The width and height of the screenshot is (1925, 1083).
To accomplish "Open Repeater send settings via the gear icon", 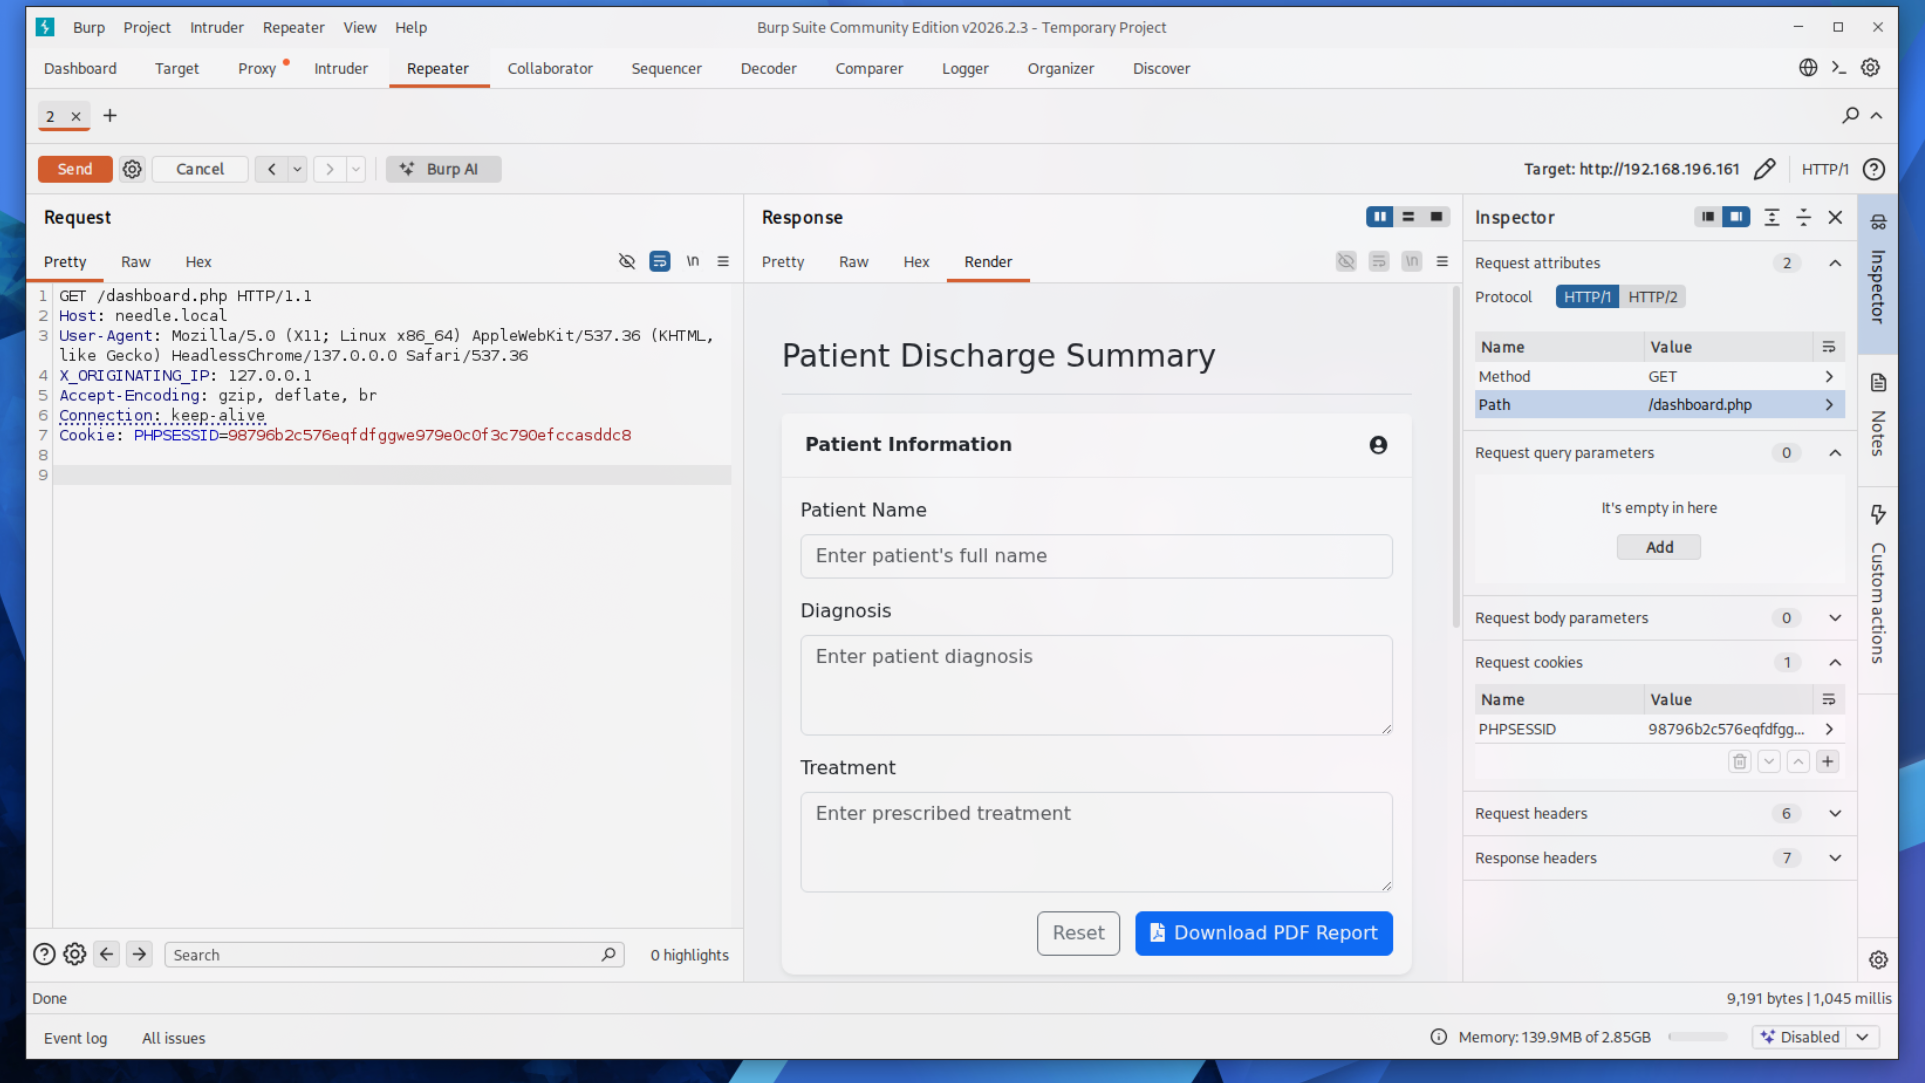I will click(132, 169).
